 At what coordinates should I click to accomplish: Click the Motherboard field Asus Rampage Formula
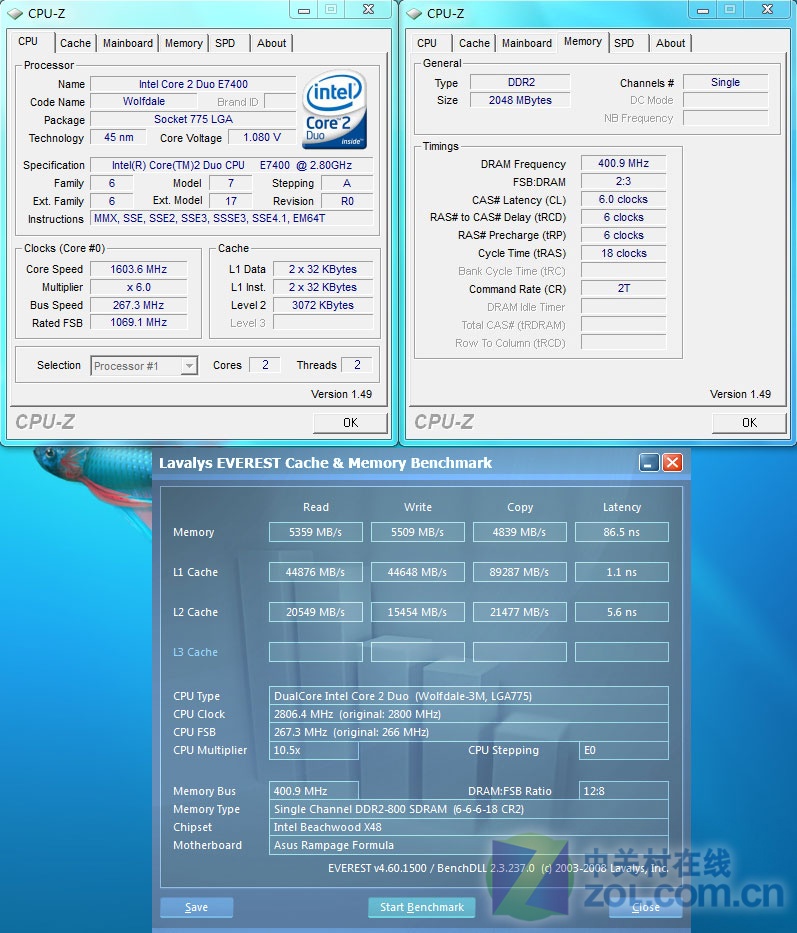click(x=468, y=845)
